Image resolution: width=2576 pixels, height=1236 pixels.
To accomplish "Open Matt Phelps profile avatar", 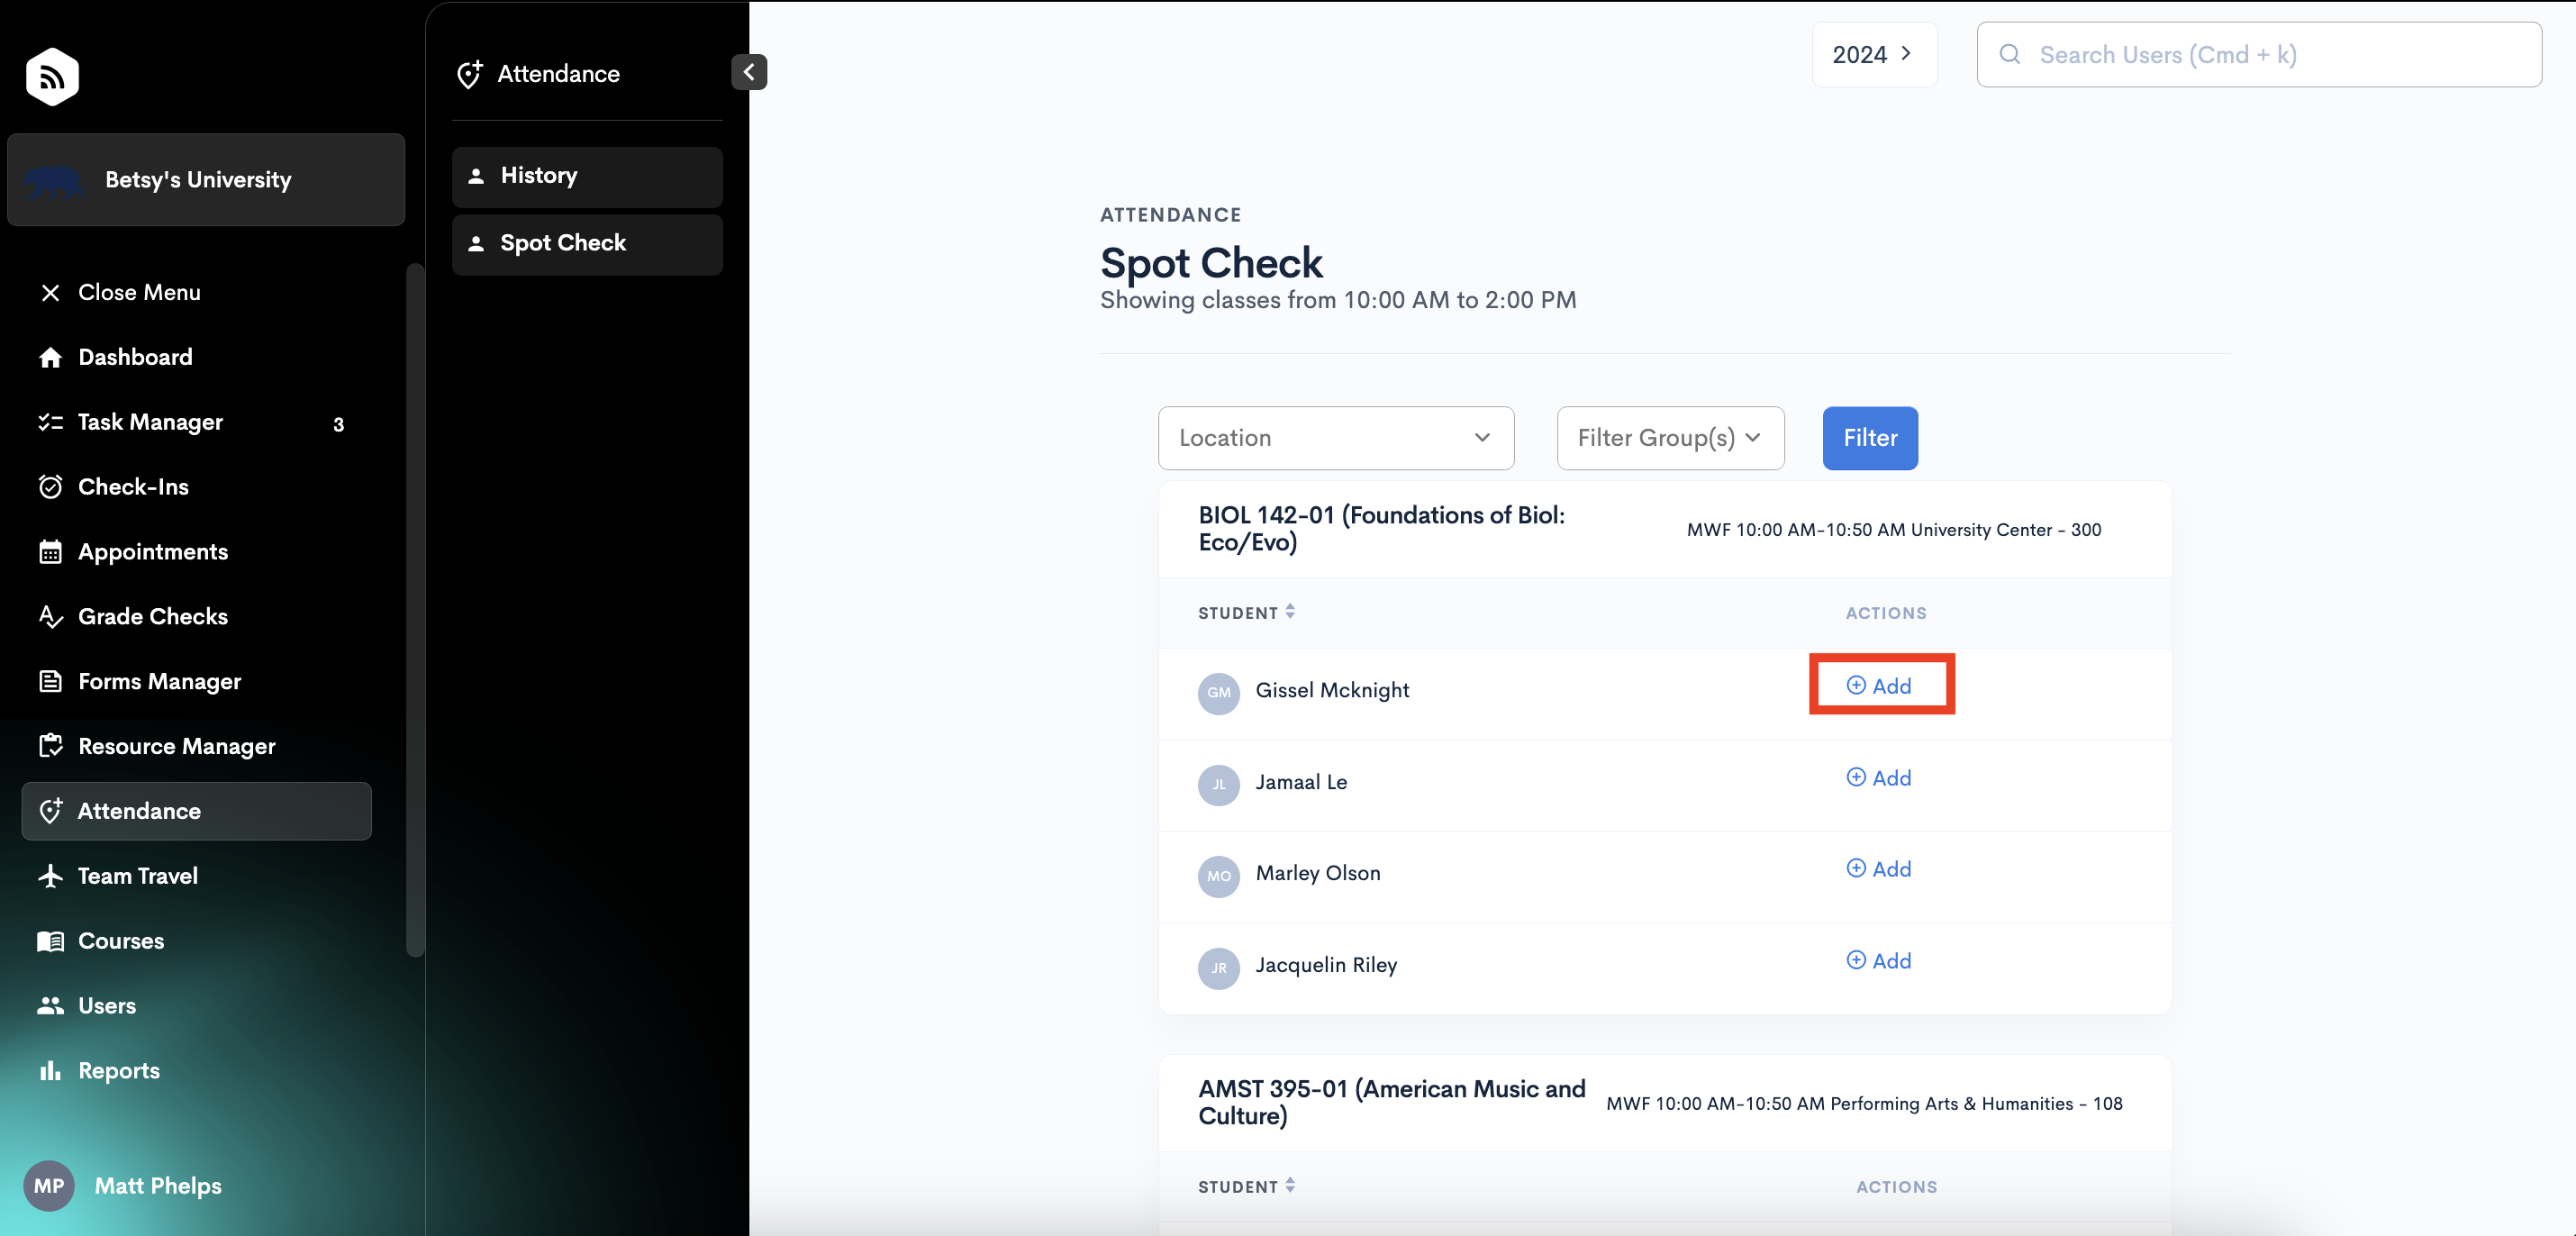I will [49, 1186].
